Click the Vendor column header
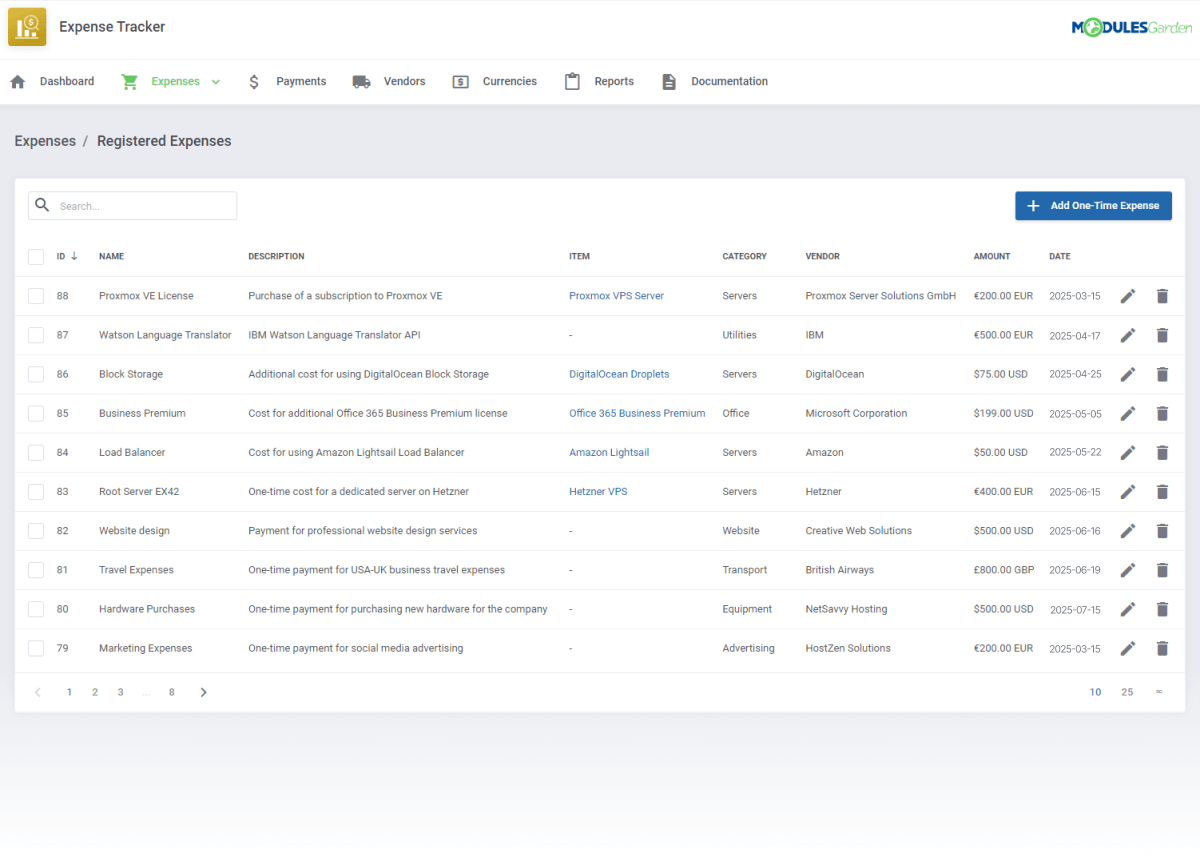Viewport: 1200px width, 860px height. click(823, 257)
